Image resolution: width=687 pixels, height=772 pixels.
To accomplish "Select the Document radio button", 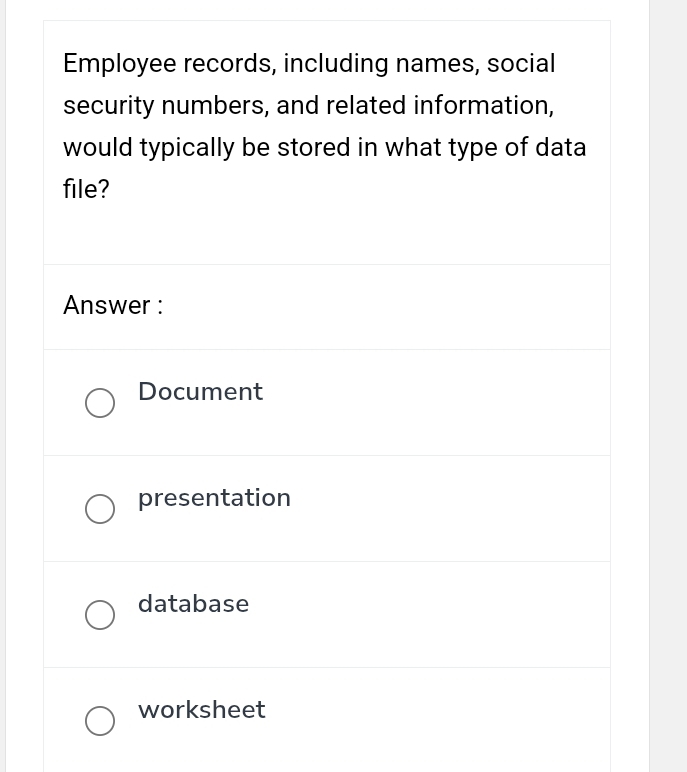I will pos(100,403).
